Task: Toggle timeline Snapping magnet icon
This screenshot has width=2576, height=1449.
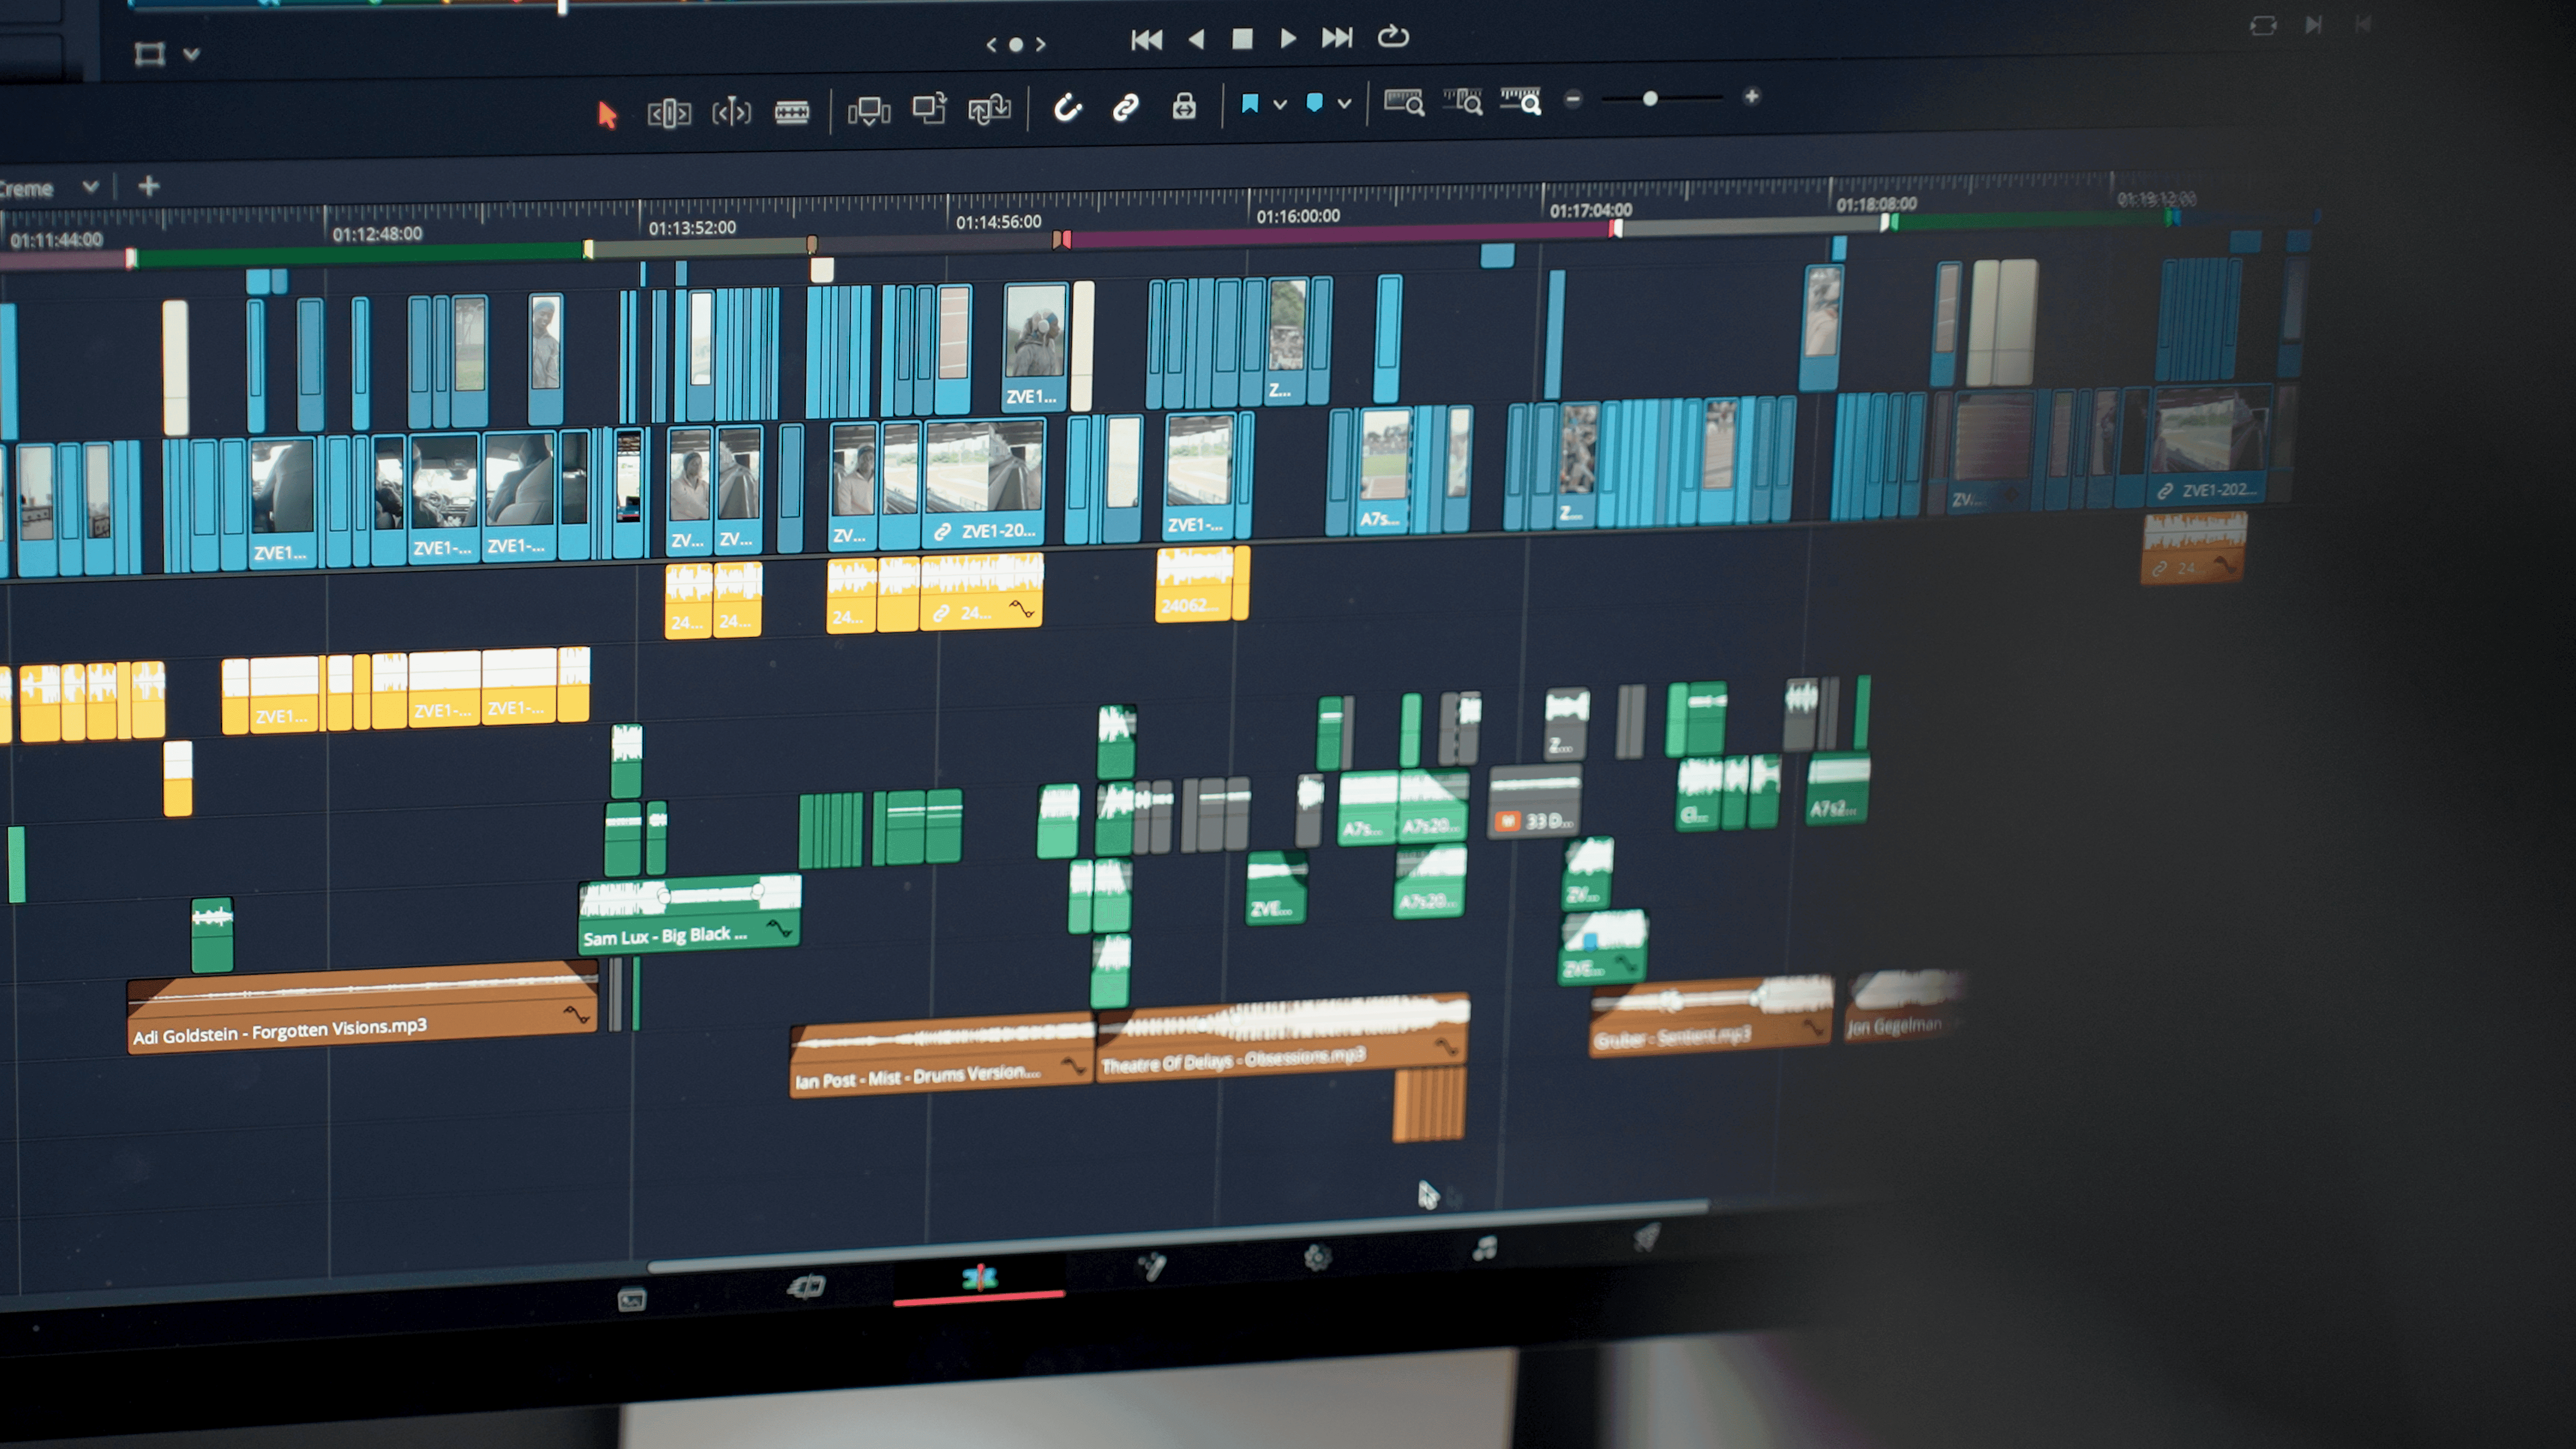Action: tap(1068, 107)
